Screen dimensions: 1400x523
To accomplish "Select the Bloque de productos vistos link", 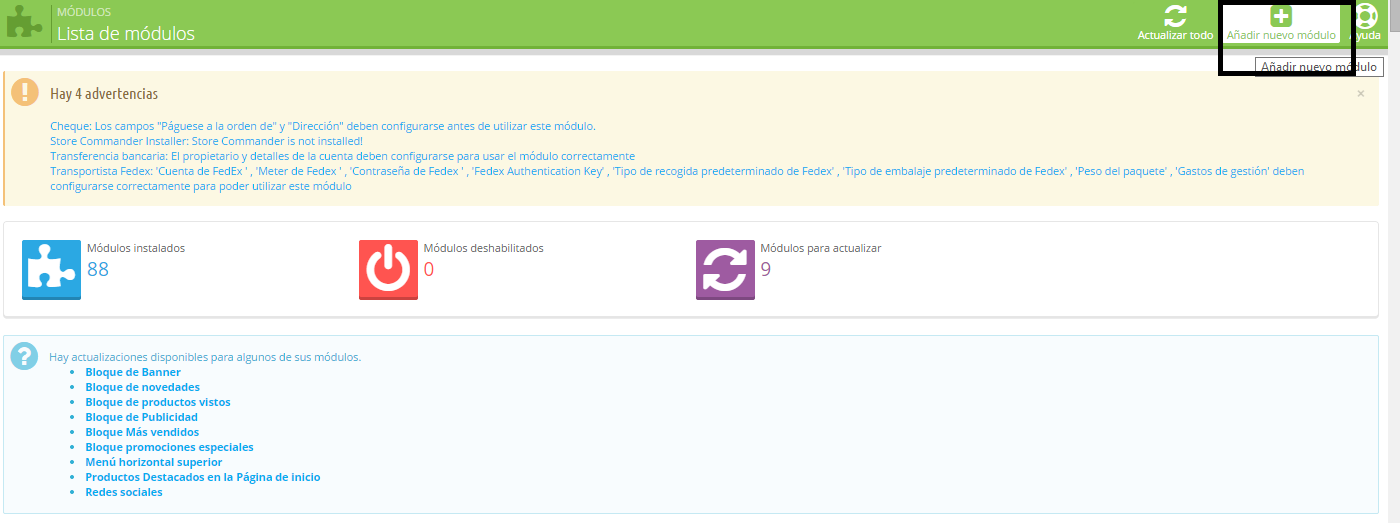I will click(x=158, y=402).
